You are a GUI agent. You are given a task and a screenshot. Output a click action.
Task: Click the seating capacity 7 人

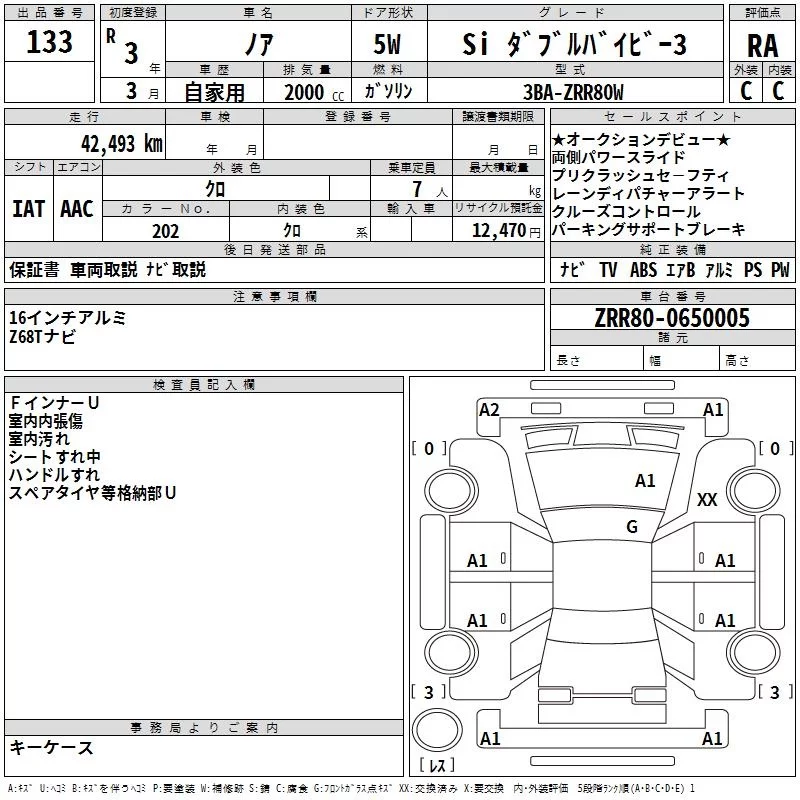(430, 189)
